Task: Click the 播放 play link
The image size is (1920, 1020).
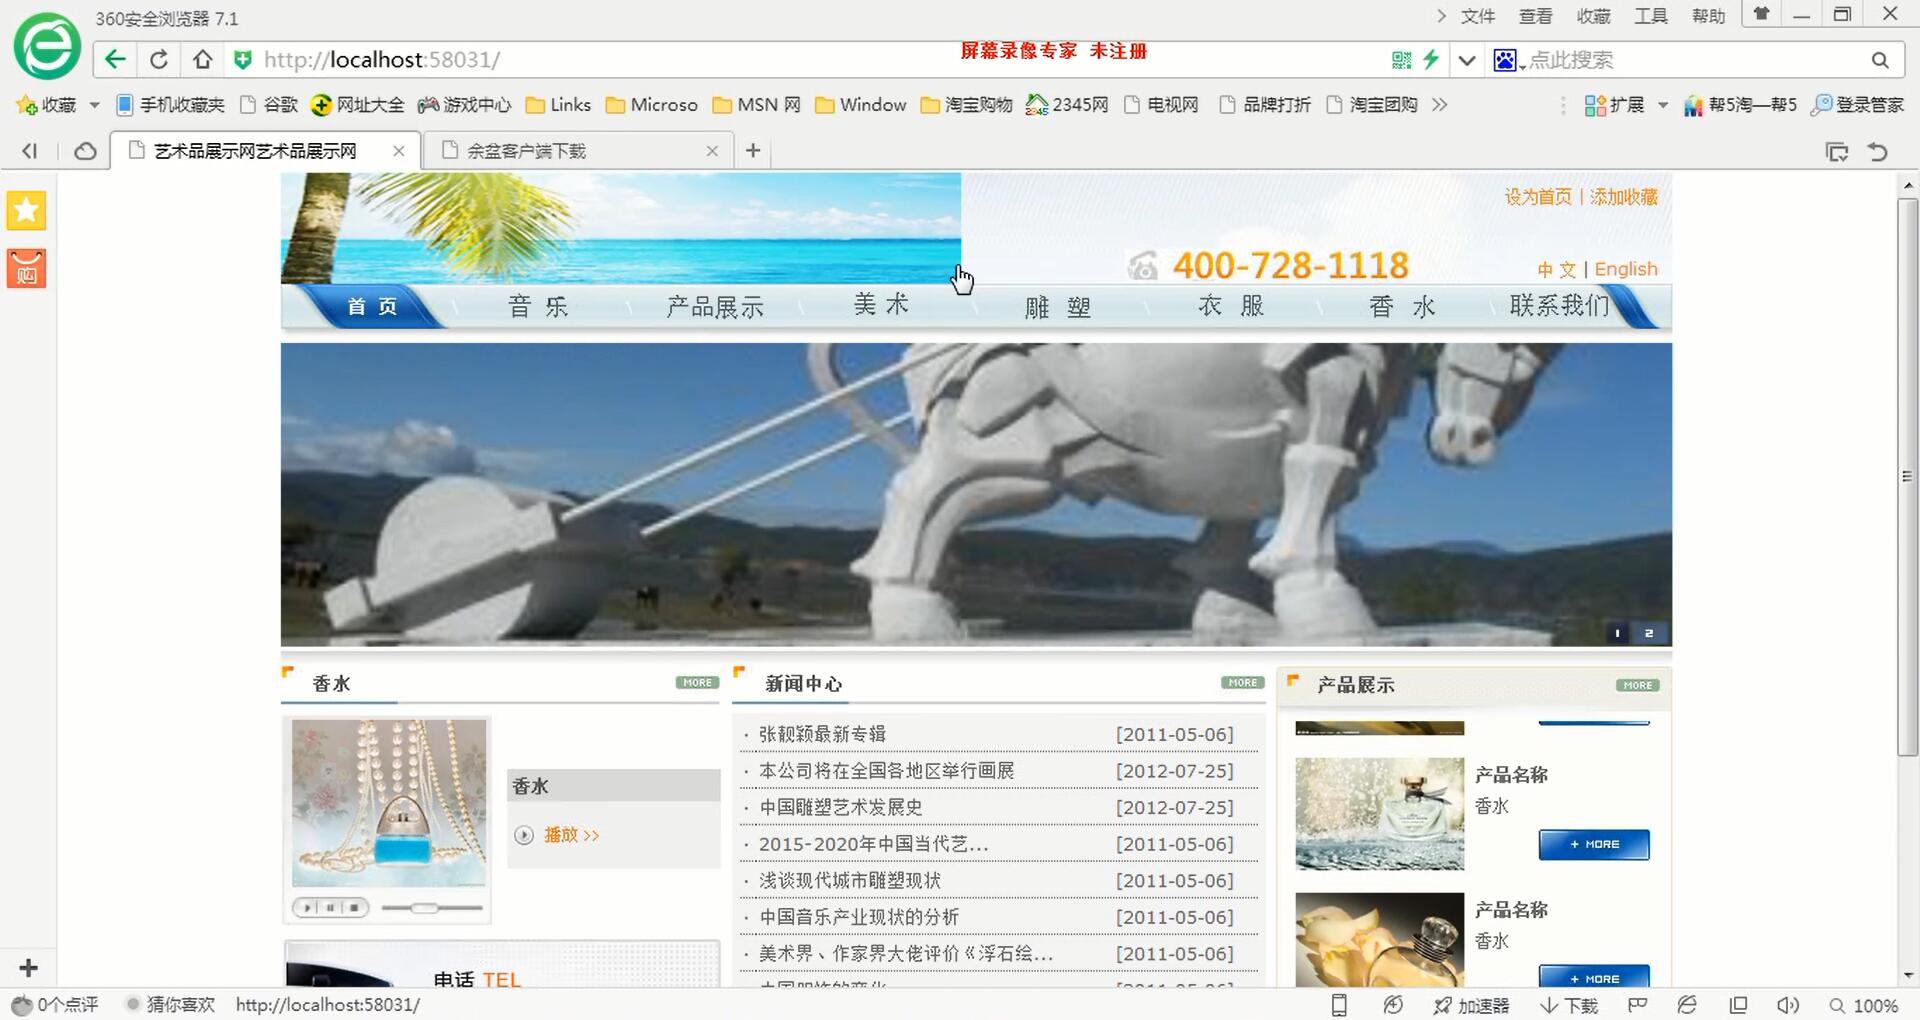Action: tap(571, 835)
